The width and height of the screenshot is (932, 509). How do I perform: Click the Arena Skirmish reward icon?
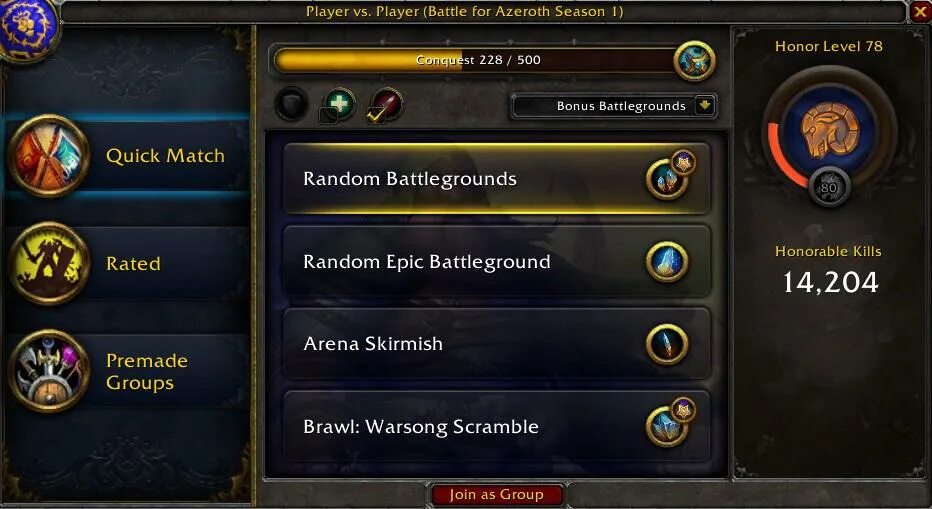coord(667,344)
